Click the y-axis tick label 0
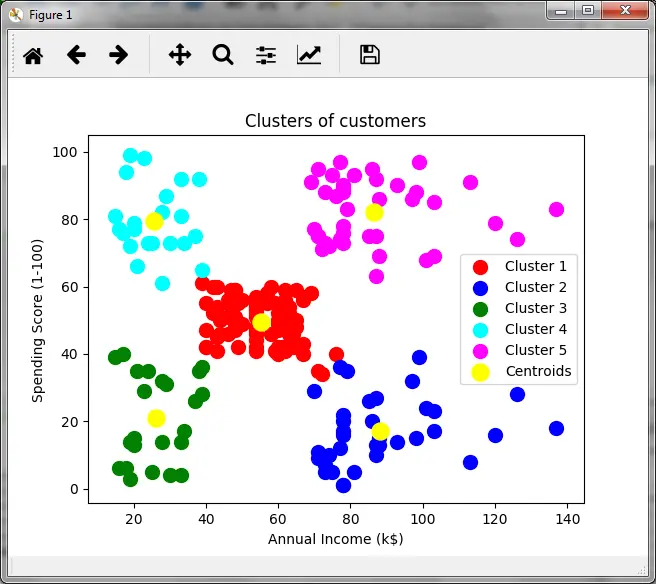 pyautogui.click(x=74, y=489)
